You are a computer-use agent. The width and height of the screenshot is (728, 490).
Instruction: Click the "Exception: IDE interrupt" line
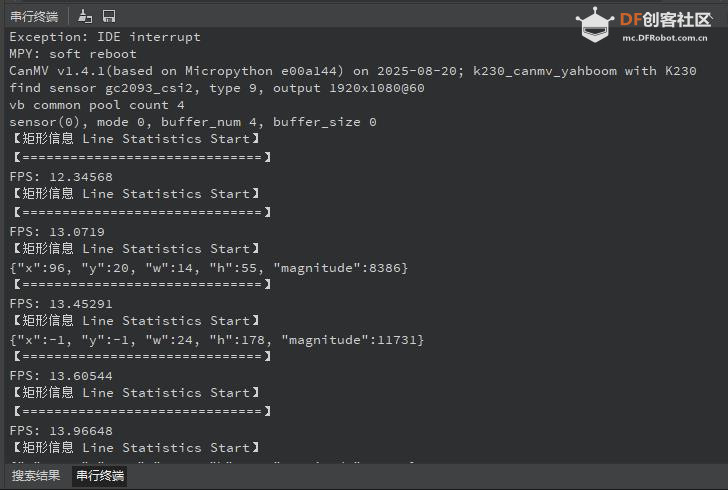point(105,37)
